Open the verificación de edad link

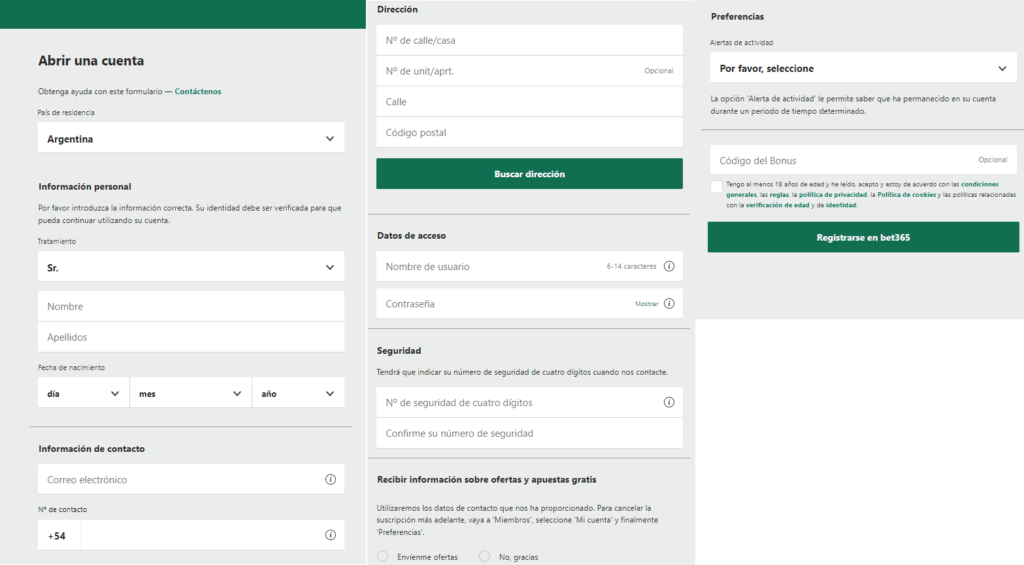tap(777, 205)
